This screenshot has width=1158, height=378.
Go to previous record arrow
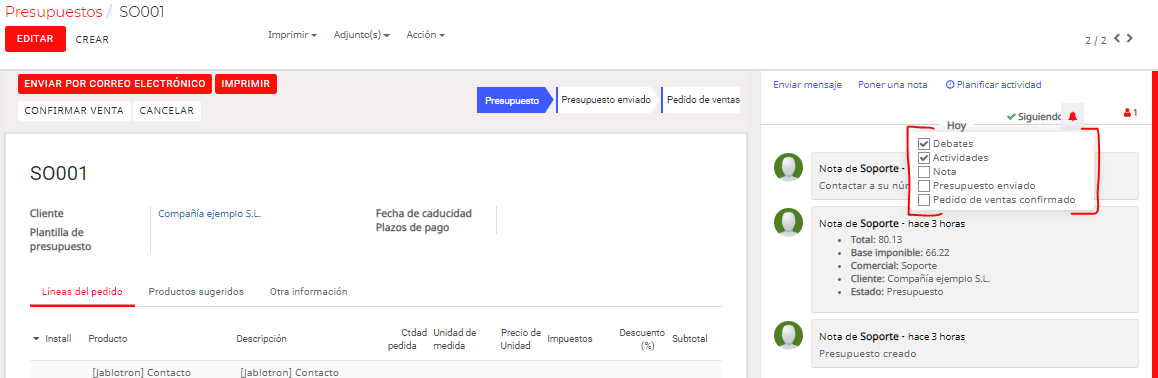[1117, 38]
